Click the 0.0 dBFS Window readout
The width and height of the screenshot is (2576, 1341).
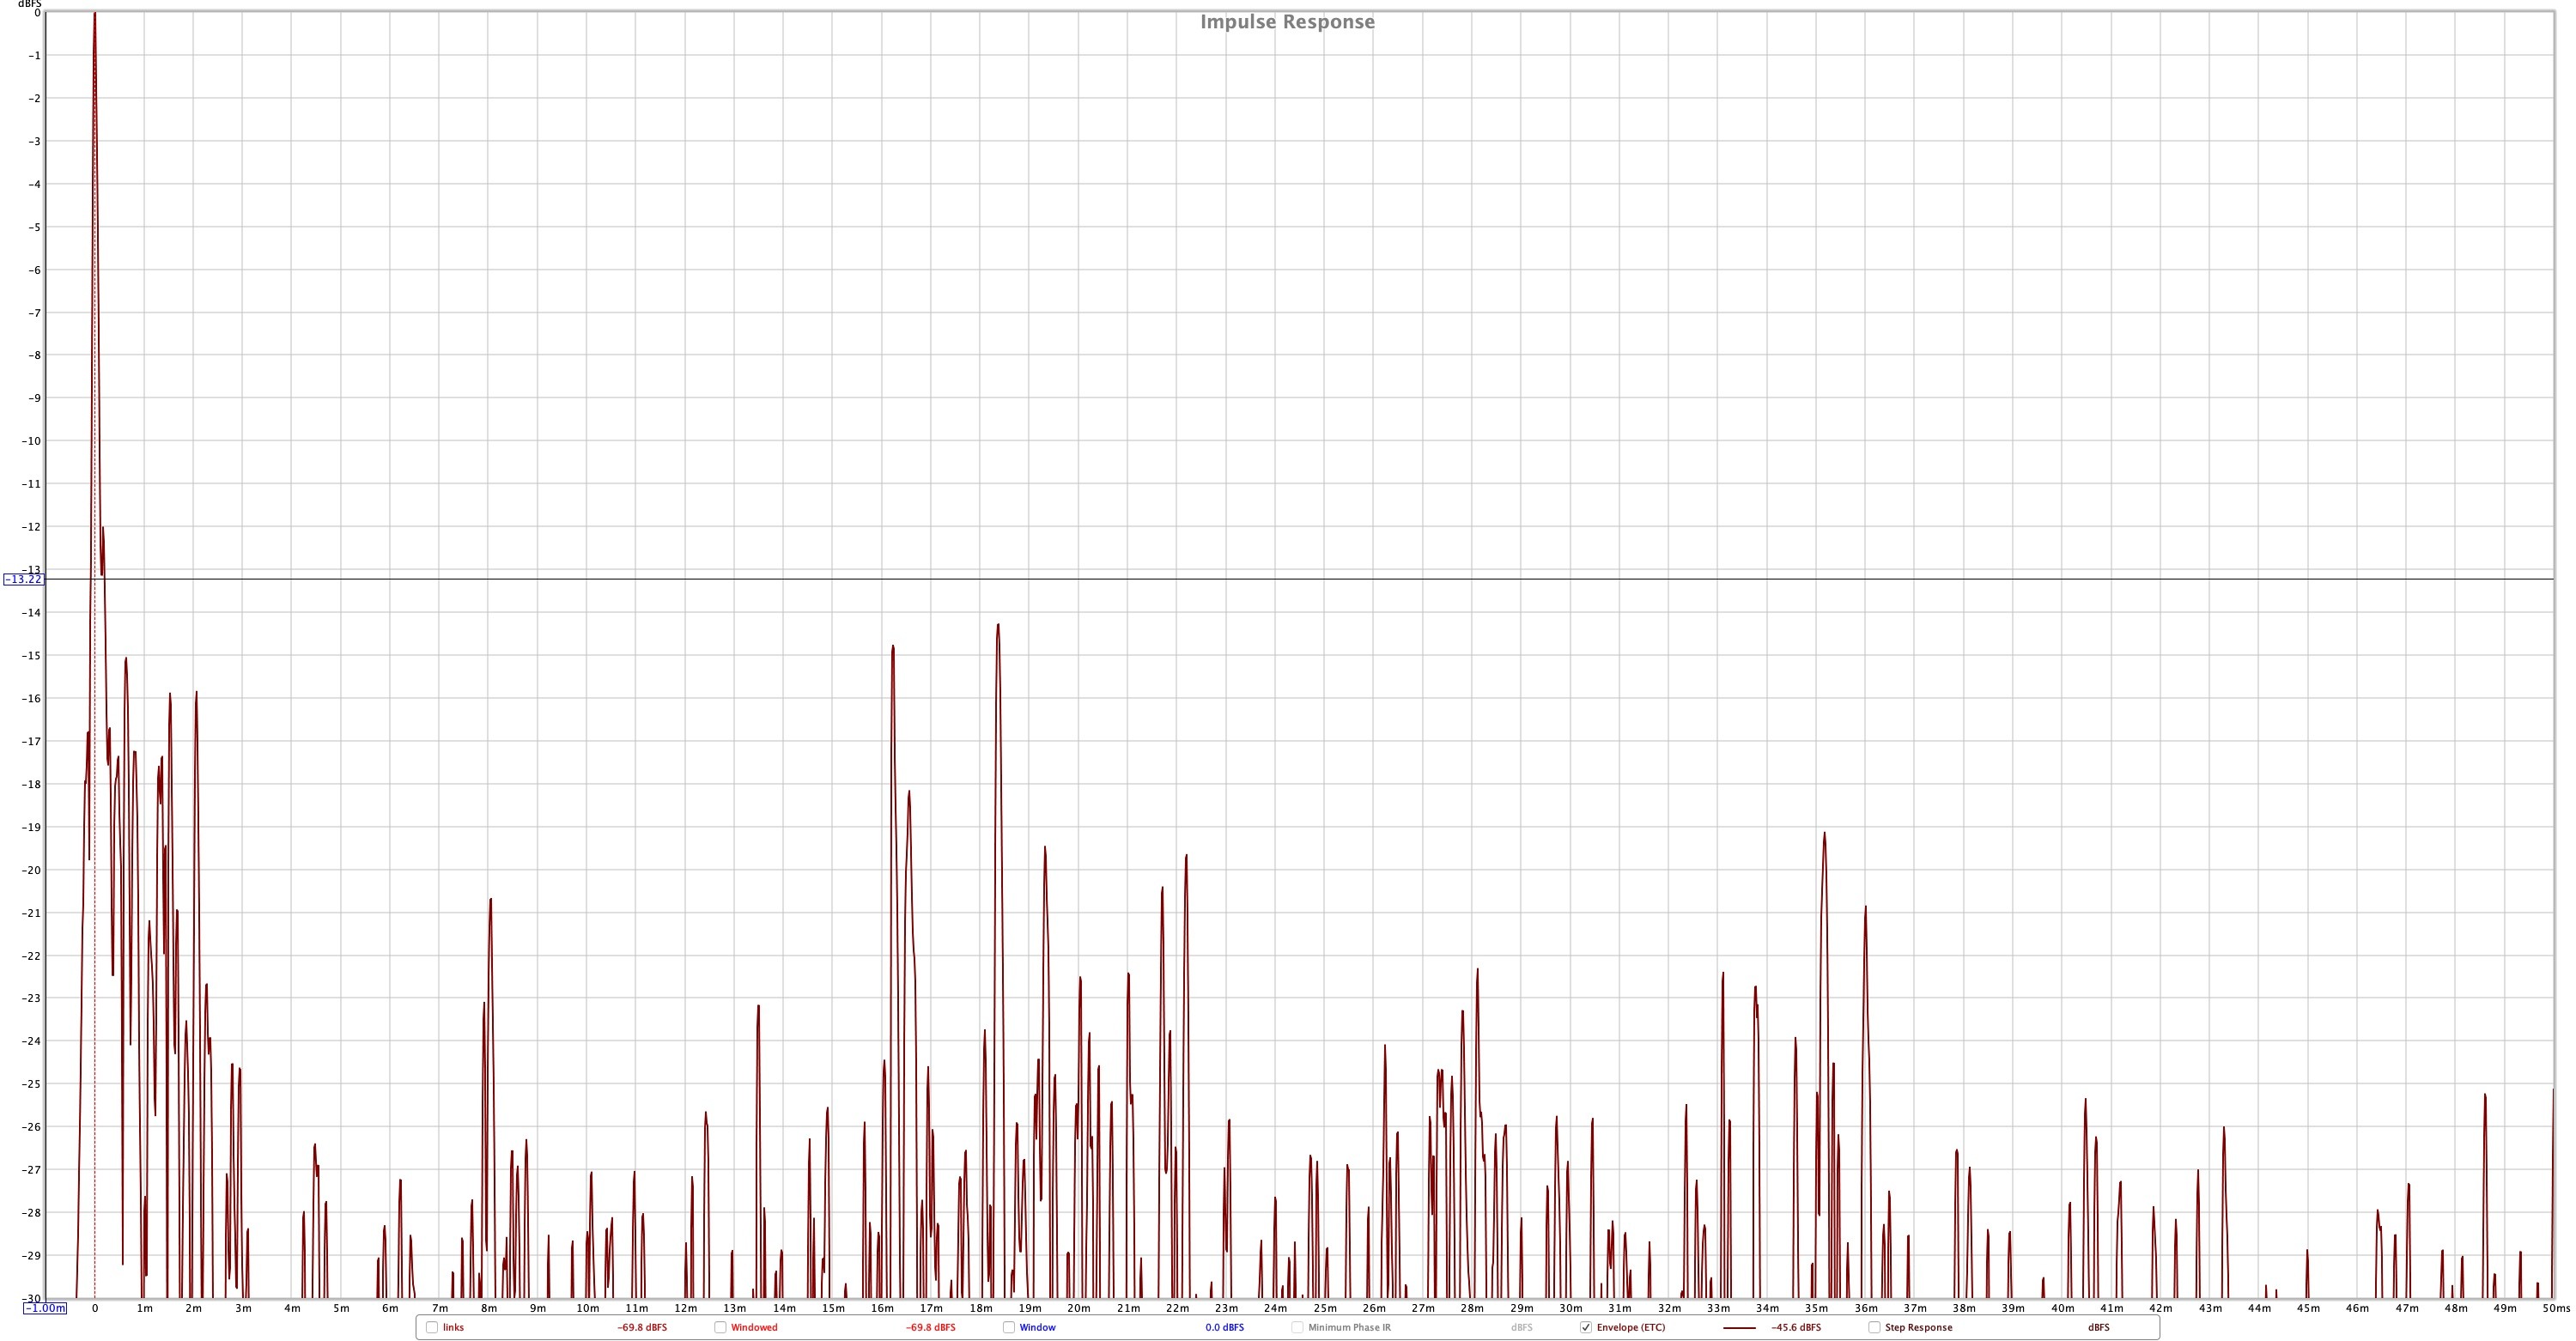pyautogui.click(x=1224, y=1328)
